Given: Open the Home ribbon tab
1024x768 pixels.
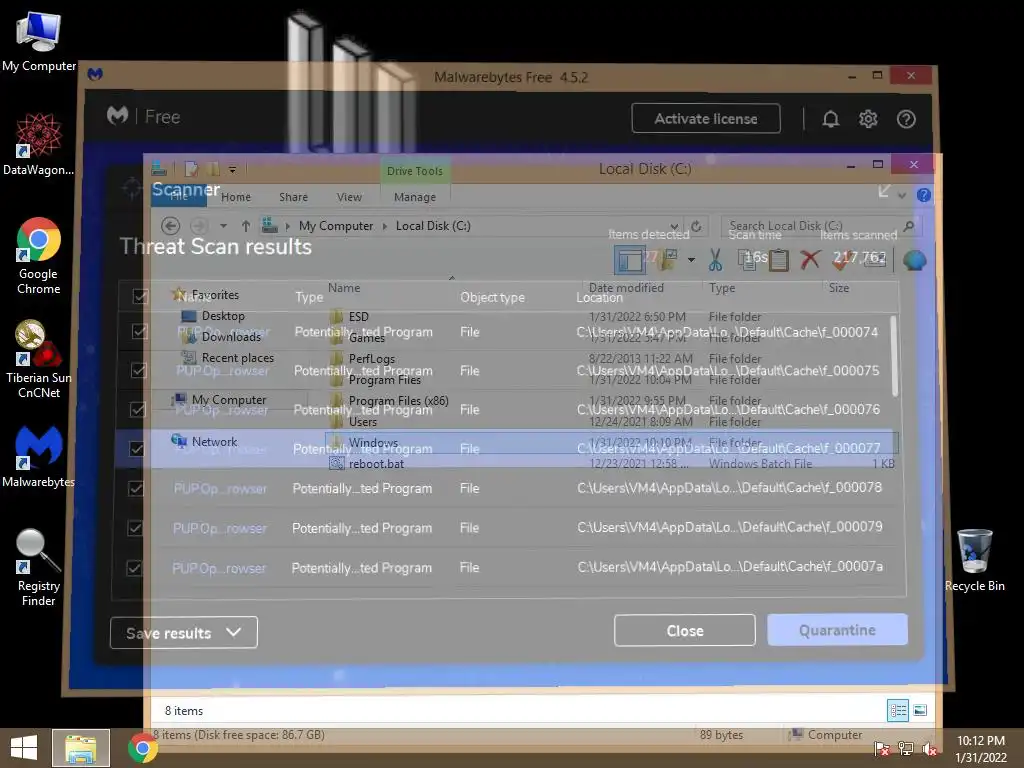Looking at the screenshot, I should (236, 197).
